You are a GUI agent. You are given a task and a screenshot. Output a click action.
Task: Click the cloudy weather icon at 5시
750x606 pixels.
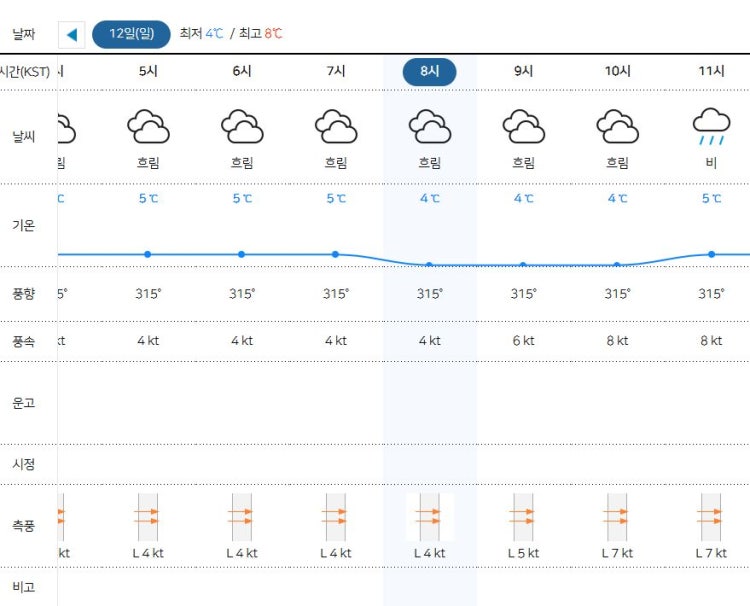click(148, 127)
